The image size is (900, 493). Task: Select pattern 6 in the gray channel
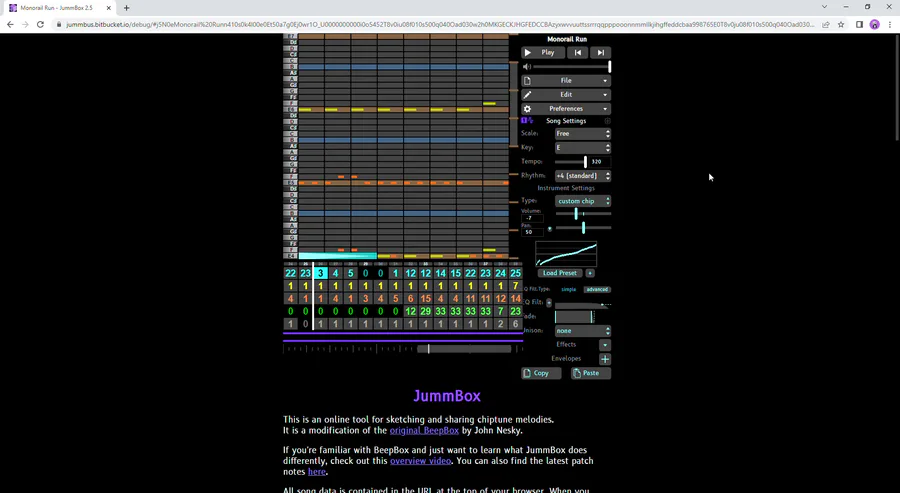pyautogui.click(x=515, y=324)
